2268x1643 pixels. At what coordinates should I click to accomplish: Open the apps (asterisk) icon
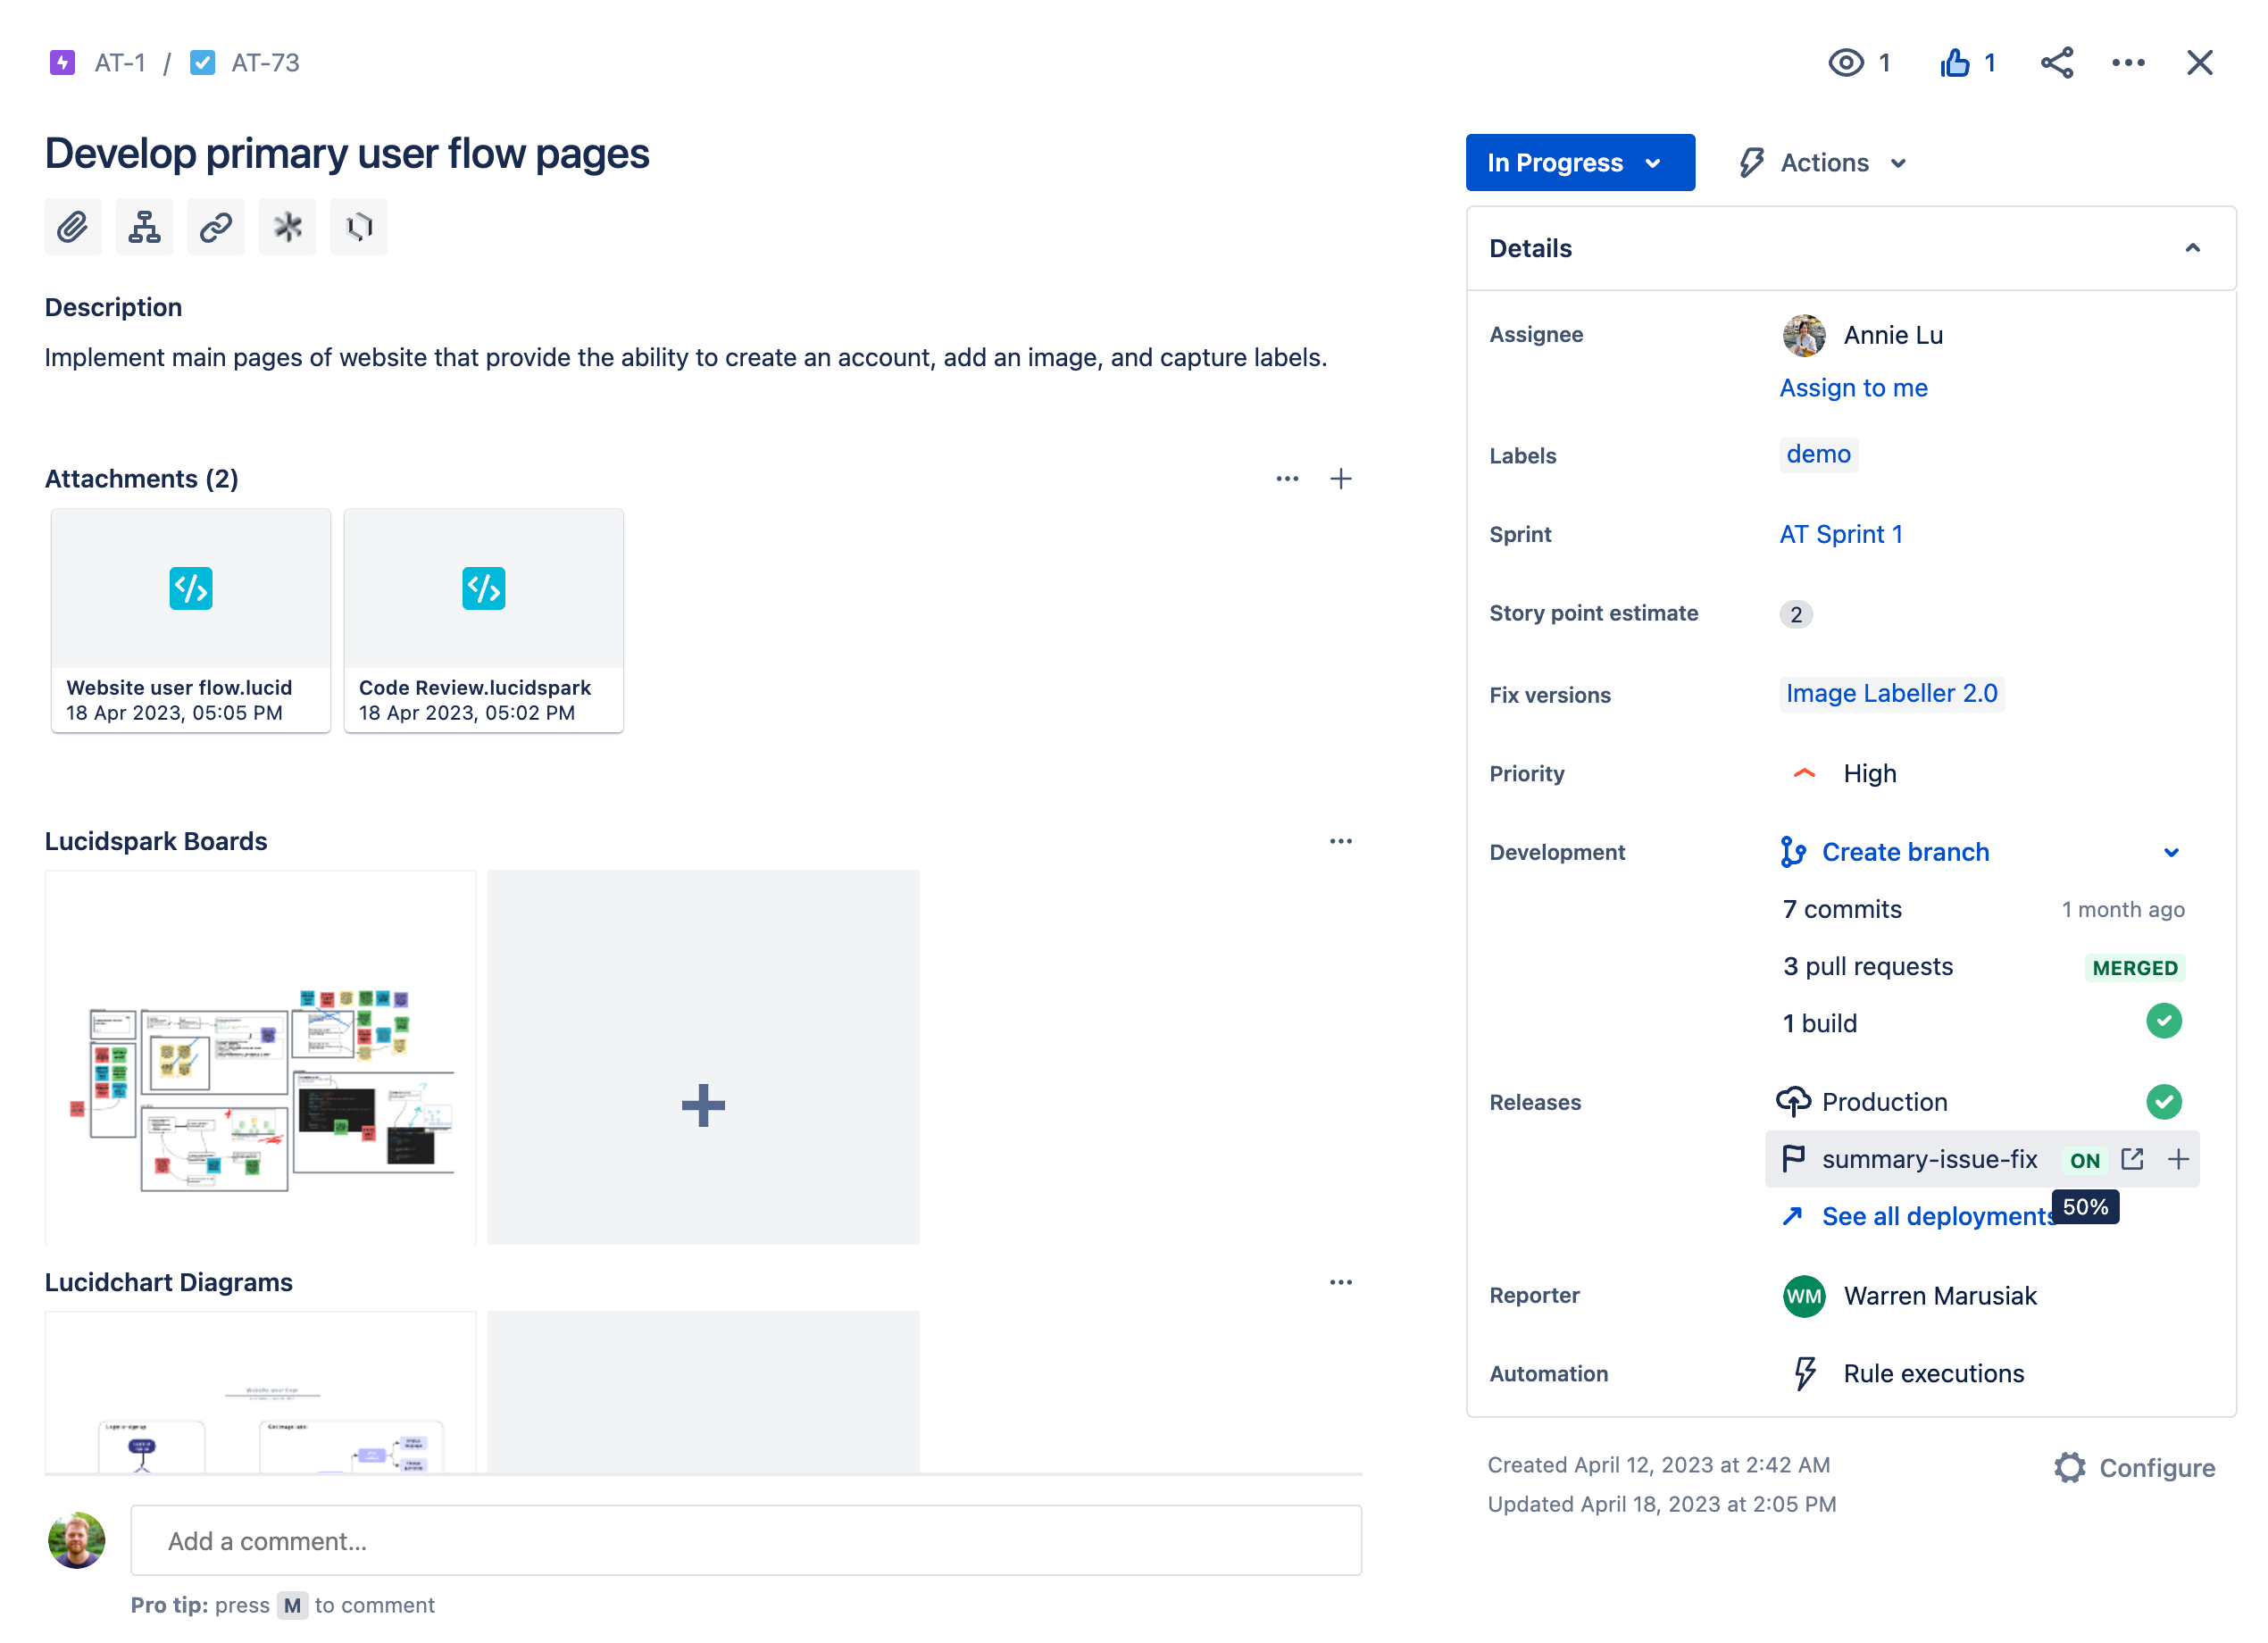click(x=287, y=227)
